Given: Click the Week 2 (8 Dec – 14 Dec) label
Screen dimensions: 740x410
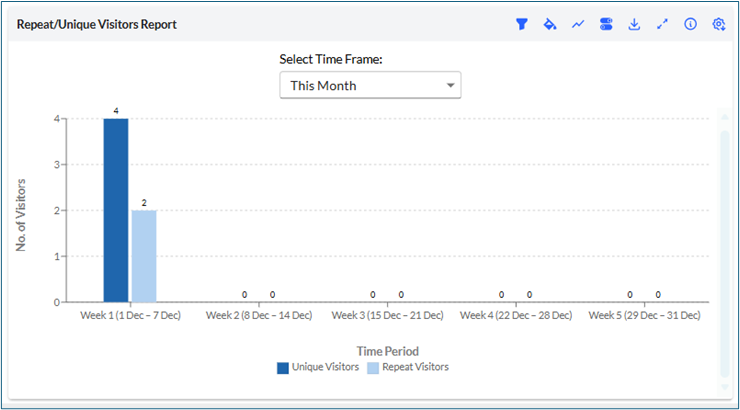Looking at the screenshot, I should pos(259,315).
